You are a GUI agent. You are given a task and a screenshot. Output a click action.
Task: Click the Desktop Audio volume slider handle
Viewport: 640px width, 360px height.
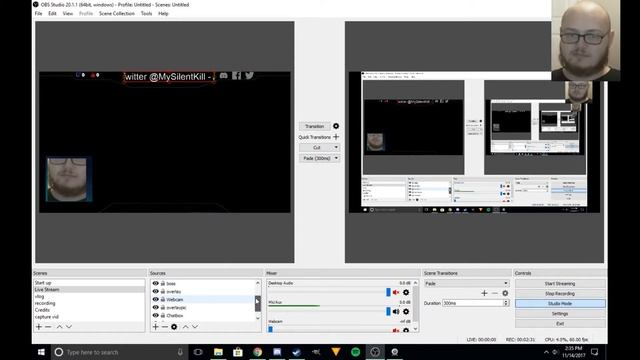(388, 292)
